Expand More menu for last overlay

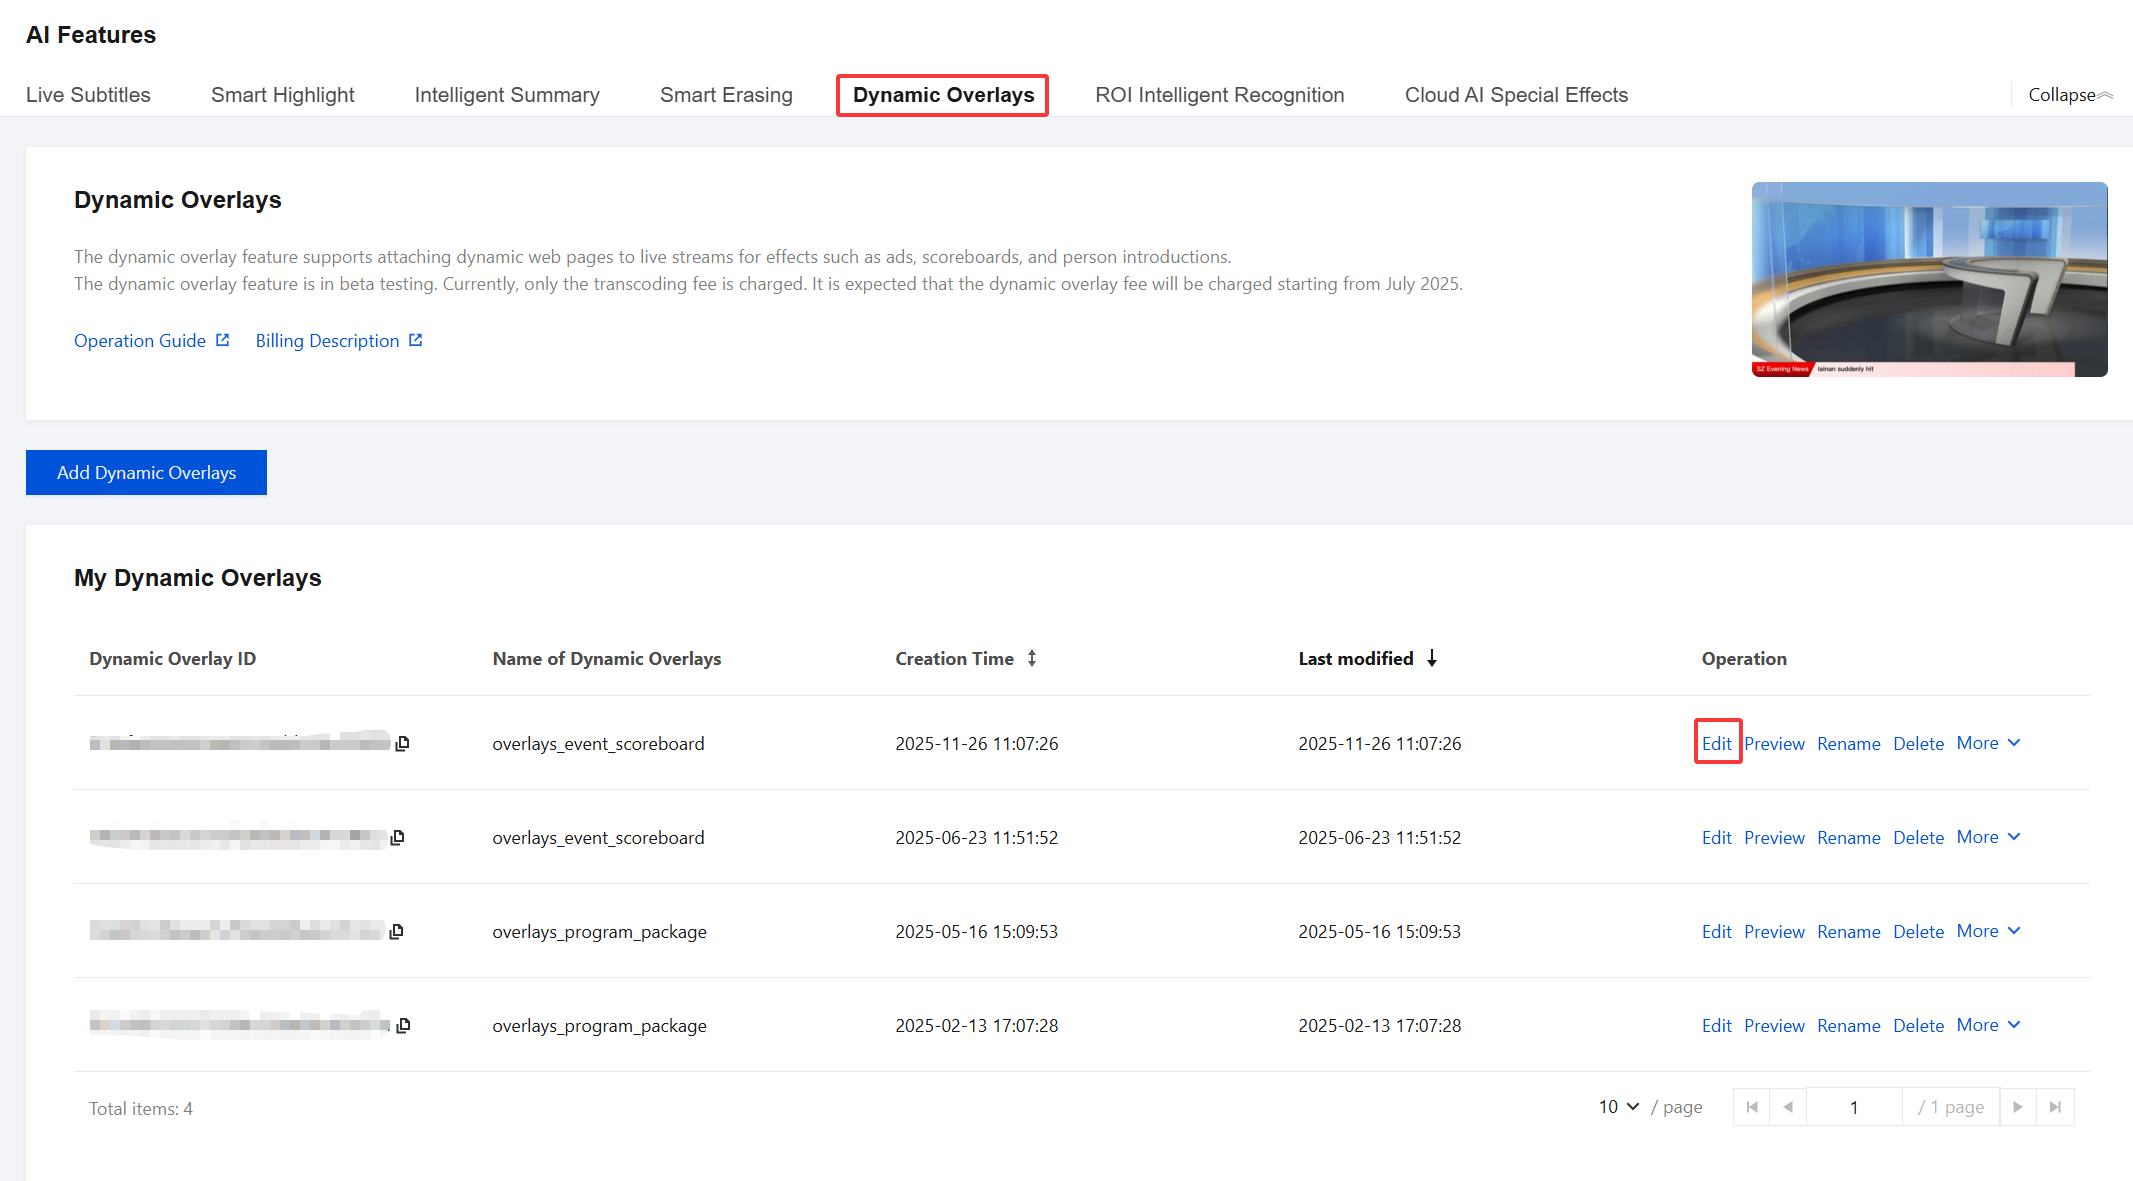1988,1025
